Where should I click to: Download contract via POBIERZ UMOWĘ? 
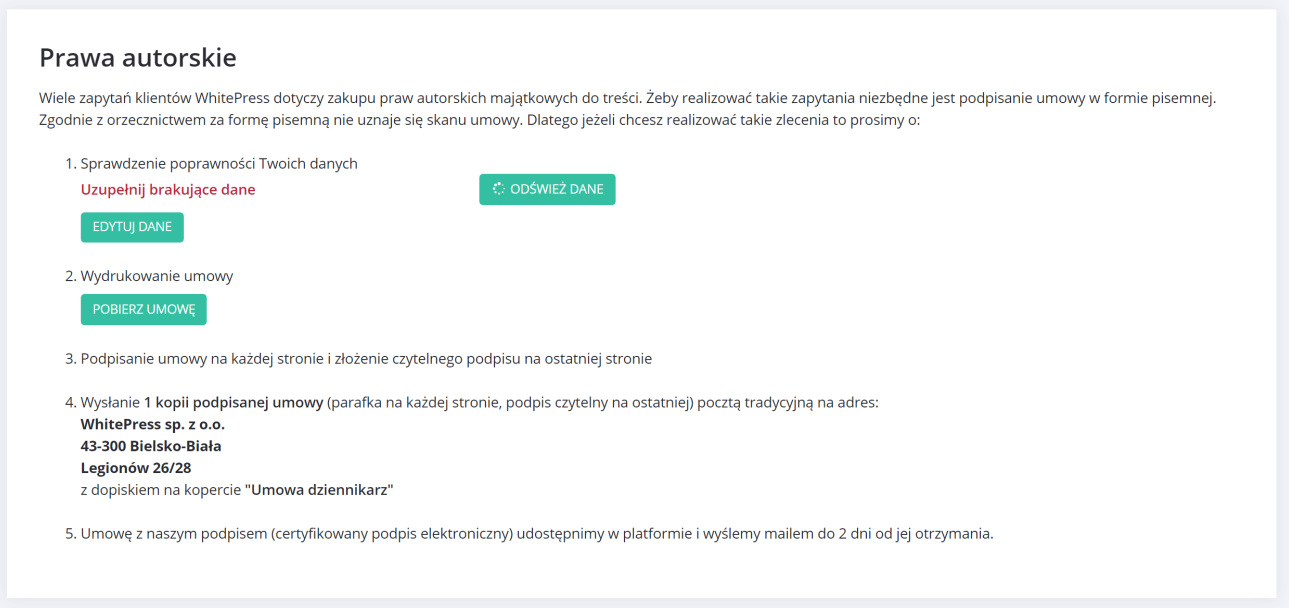pyautogui.click(x=143, y=309)
